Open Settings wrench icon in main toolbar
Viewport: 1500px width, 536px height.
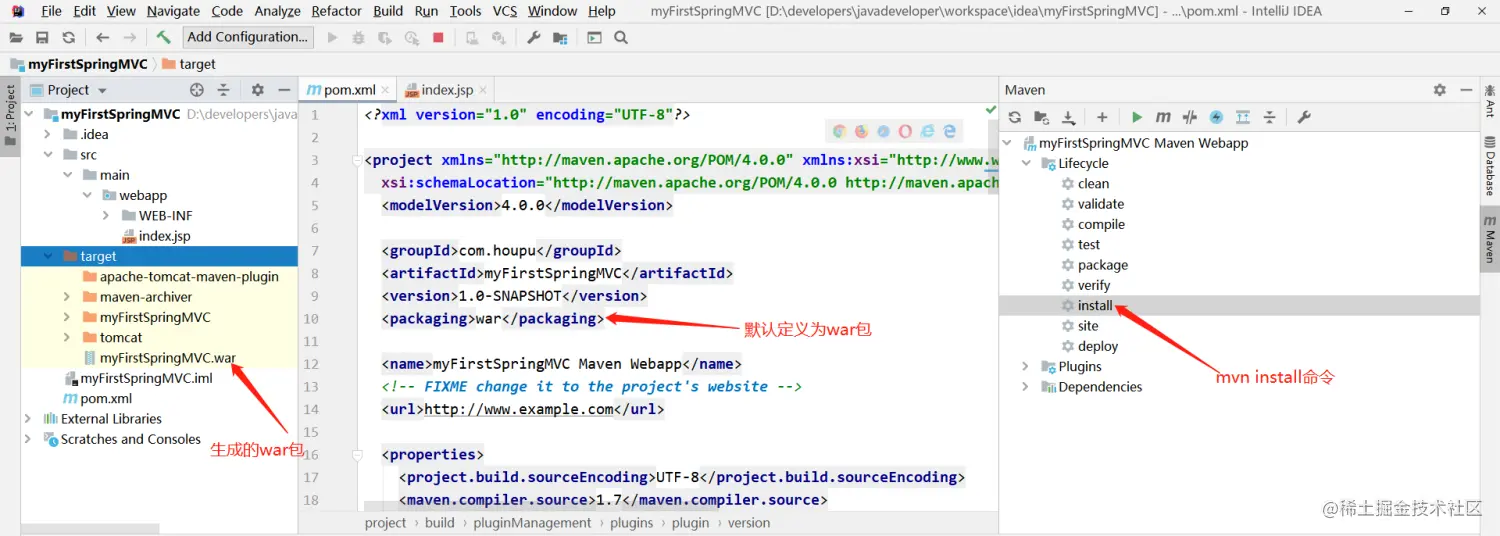pyautogui.click(x=534, y=38)
